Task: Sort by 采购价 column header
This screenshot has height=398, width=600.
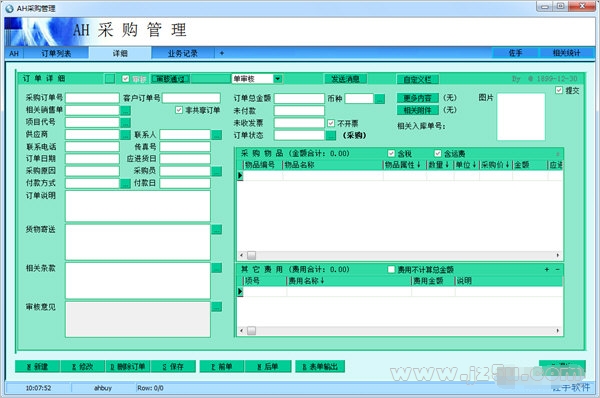Action: coord(496,165)
